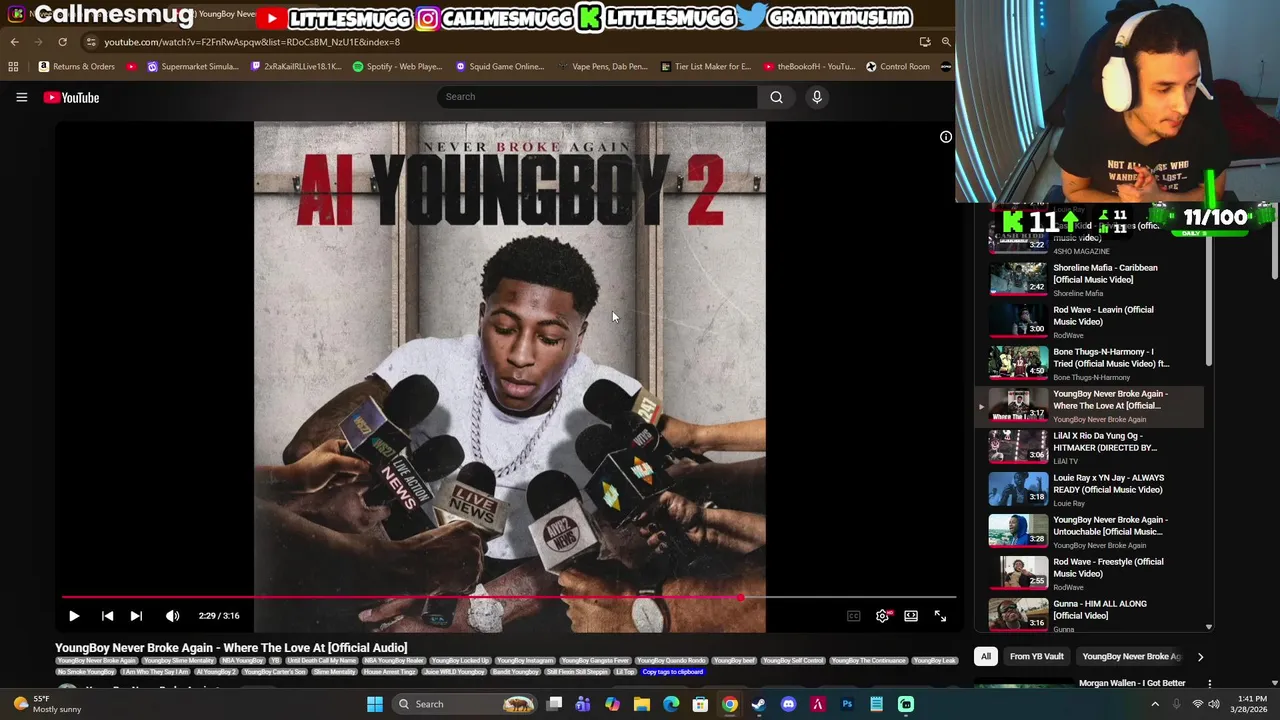Enter fullscreen on the video player
This screenshot has width=1280, height=720.
coord(940,616)
